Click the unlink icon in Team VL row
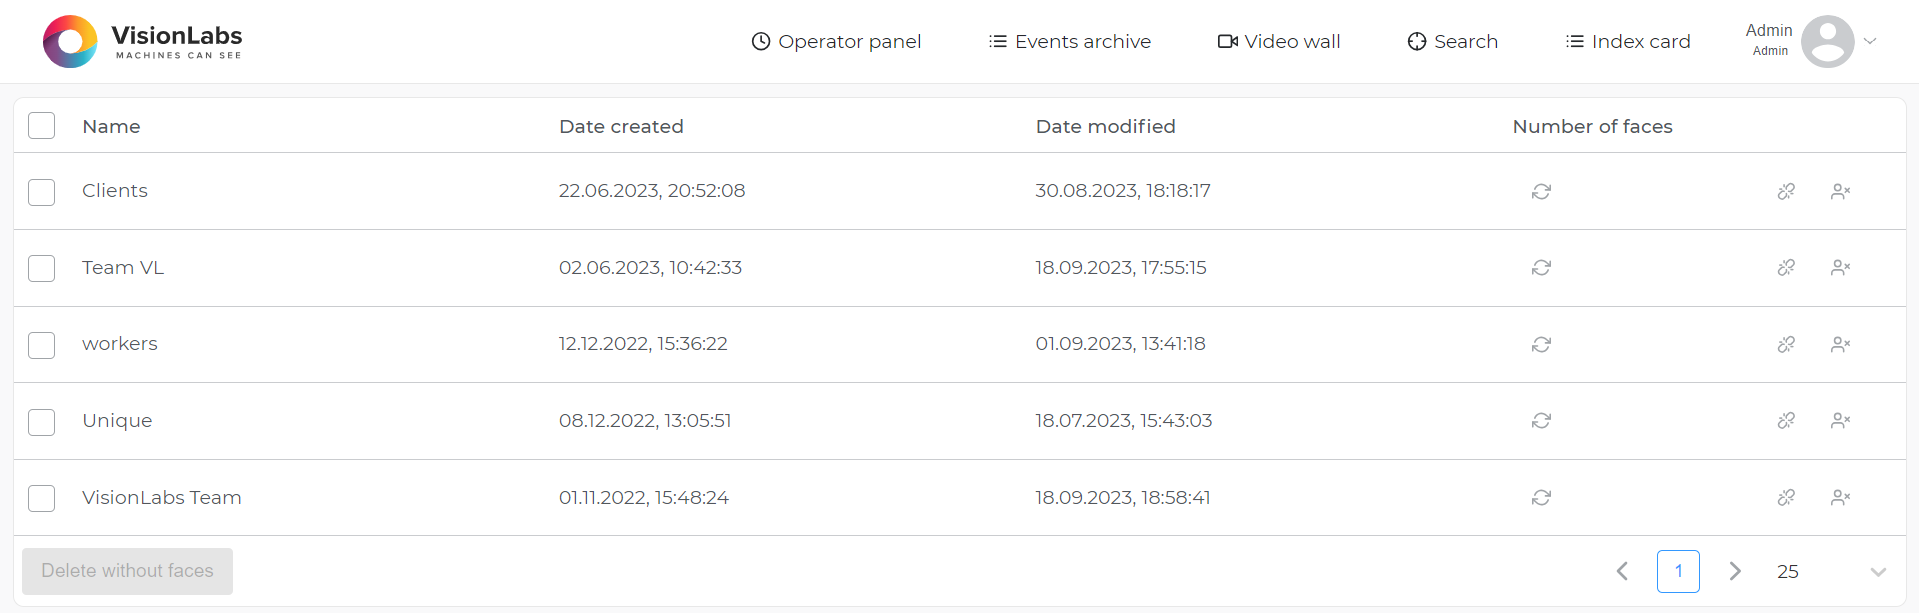The height and width of the screenshot is (613, 1919). pyautogui.click(x=1786, y=268)
